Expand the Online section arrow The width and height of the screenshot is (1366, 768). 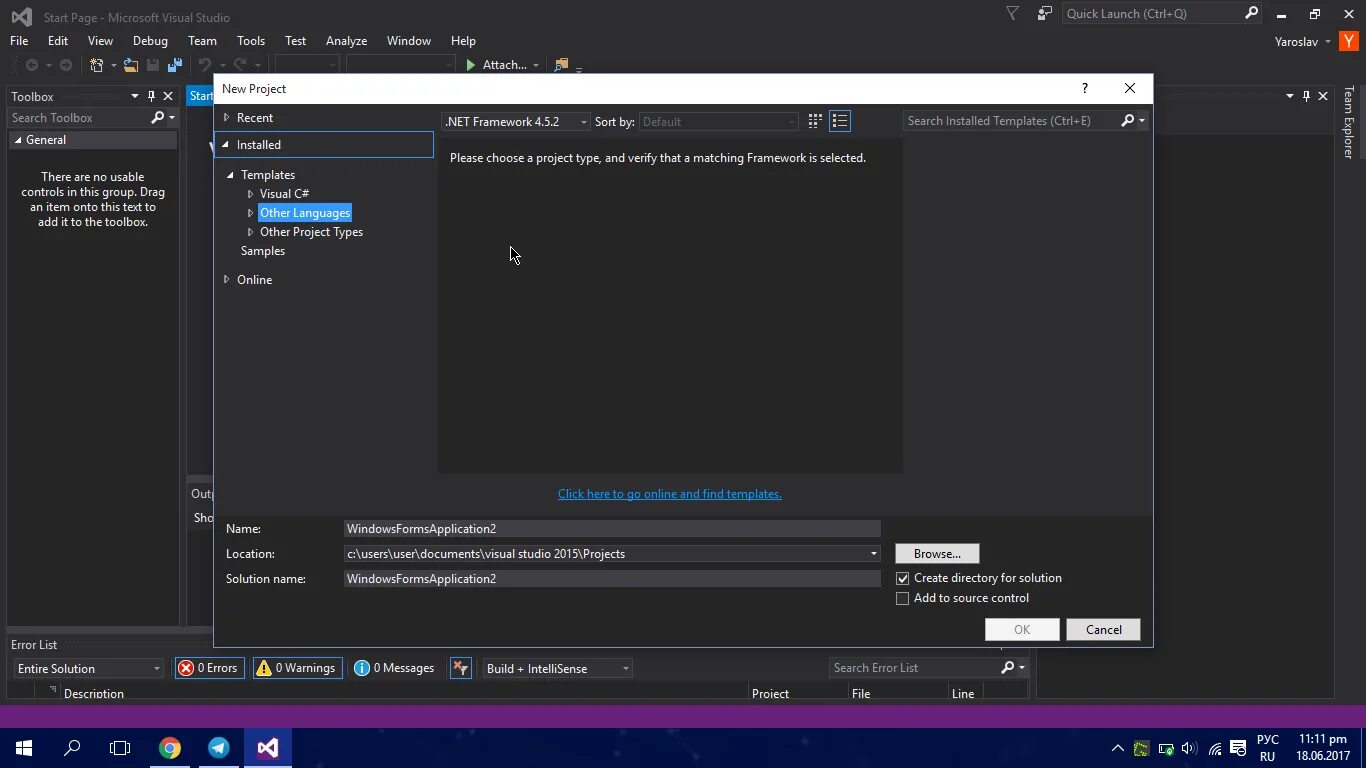click(227, 280)
